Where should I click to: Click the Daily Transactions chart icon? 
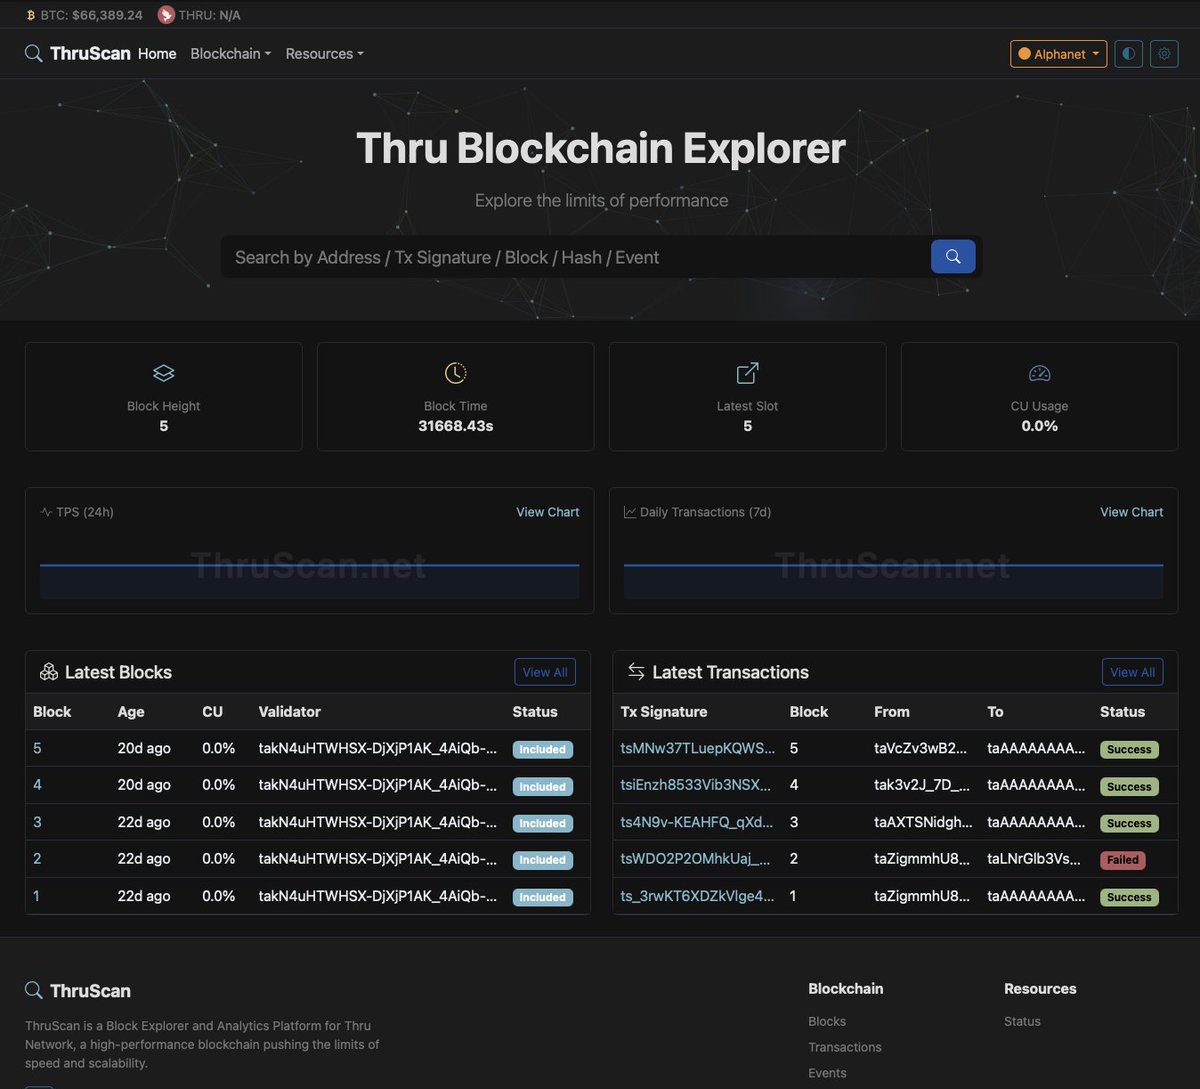click(630, 512)
